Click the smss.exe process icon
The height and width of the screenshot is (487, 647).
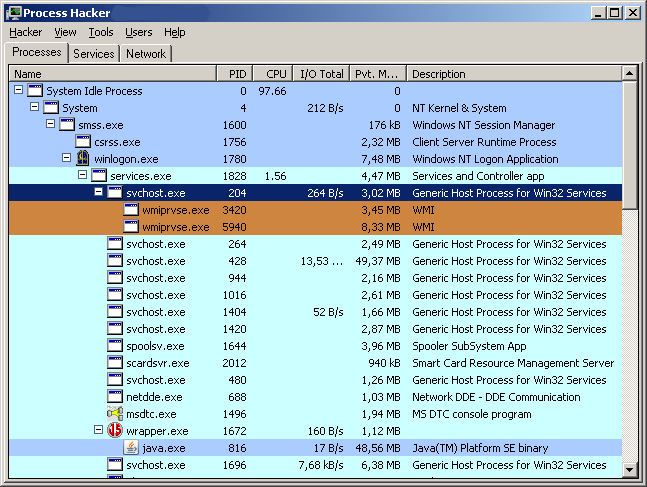(x=67, y=125)
